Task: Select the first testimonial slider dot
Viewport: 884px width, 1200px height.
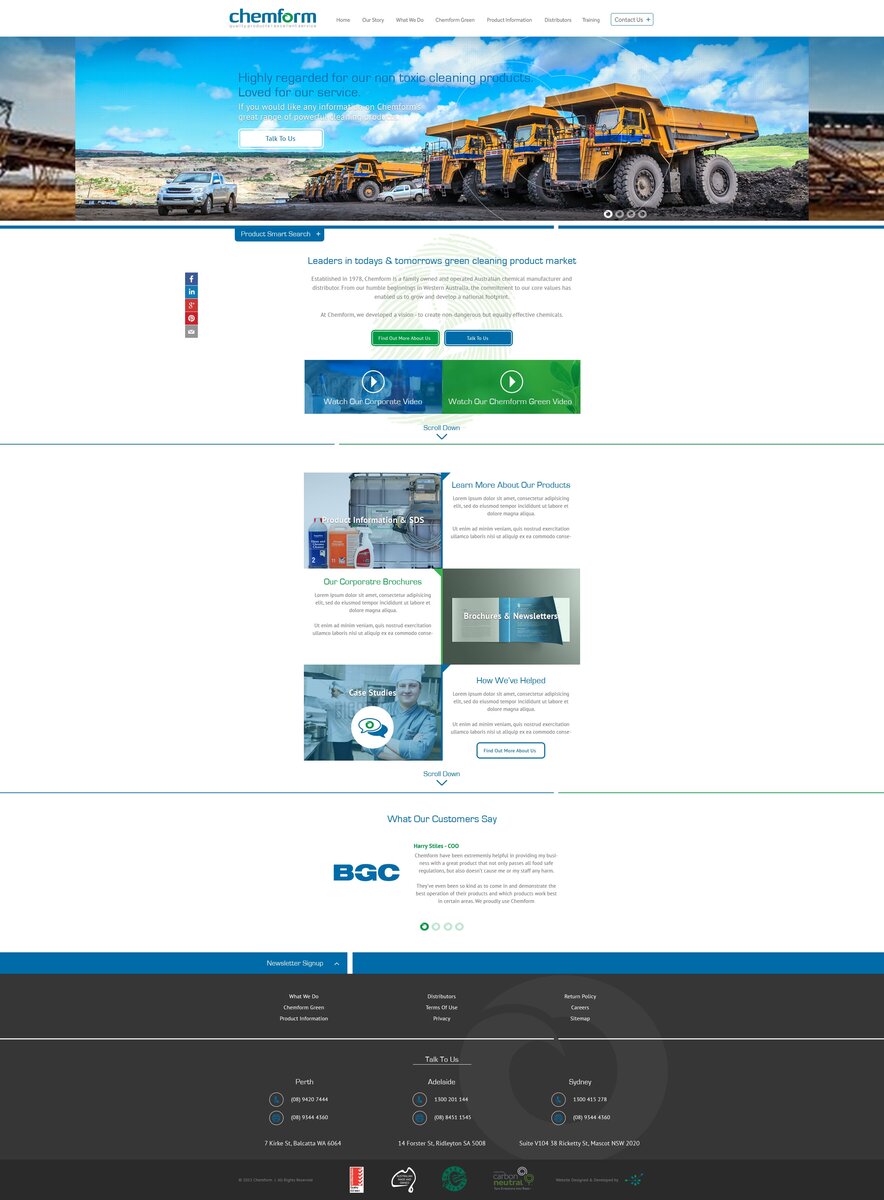Action: pos(424,926)
